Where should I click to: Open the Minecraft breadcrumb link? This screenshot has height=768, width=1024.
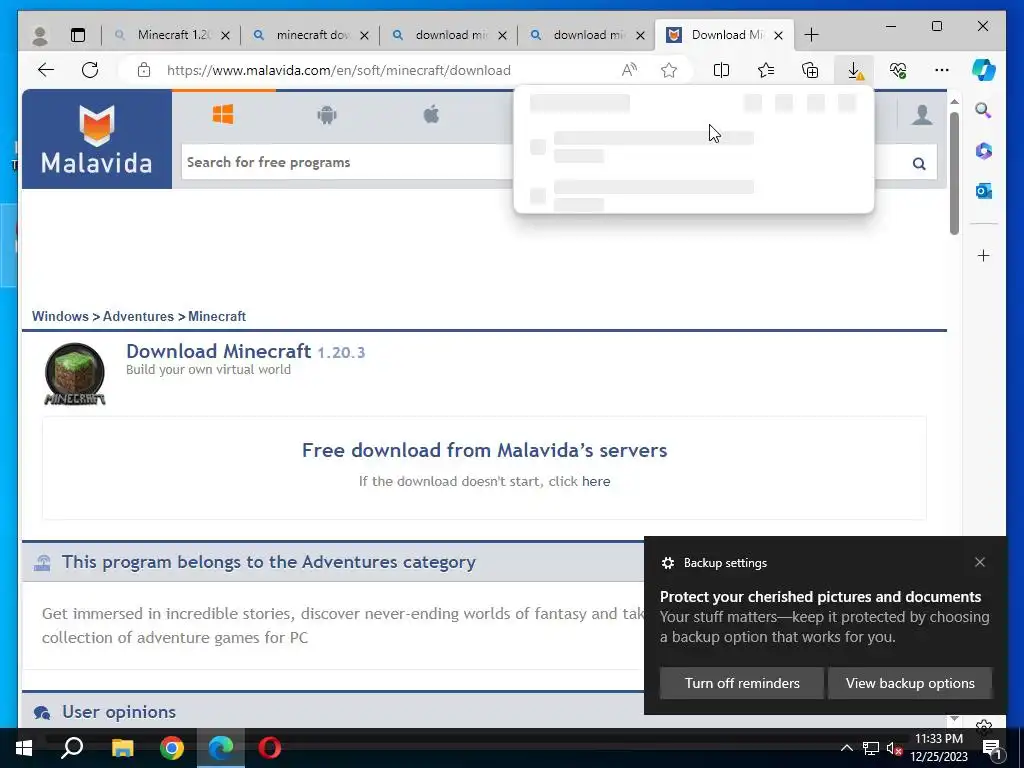tap(217, 316)
